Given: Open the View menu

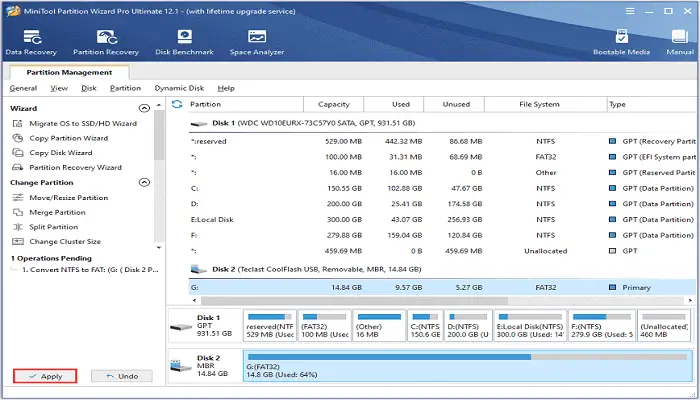Looking at the screenshot, I should [x=59, y=88].
